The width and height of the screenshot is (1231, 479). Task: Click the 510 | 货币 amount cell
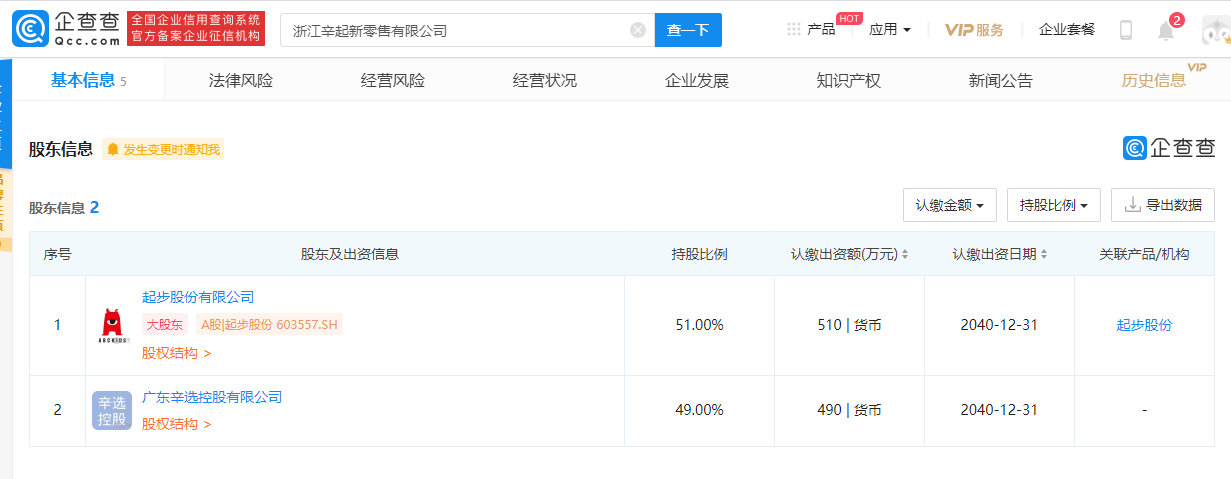pyautogui.click(x=849, y=325)
